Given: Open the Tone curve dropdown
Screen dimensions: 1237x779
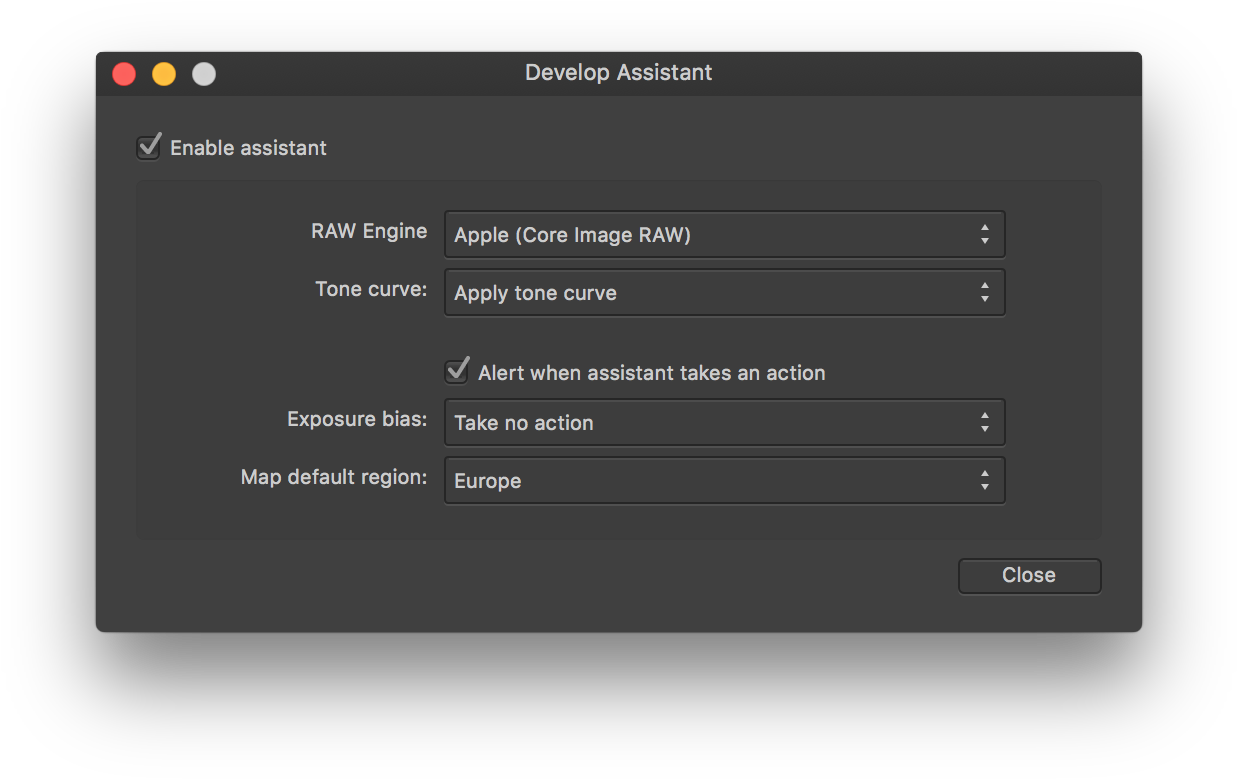Looking at the screenshot, I should 725,292.
